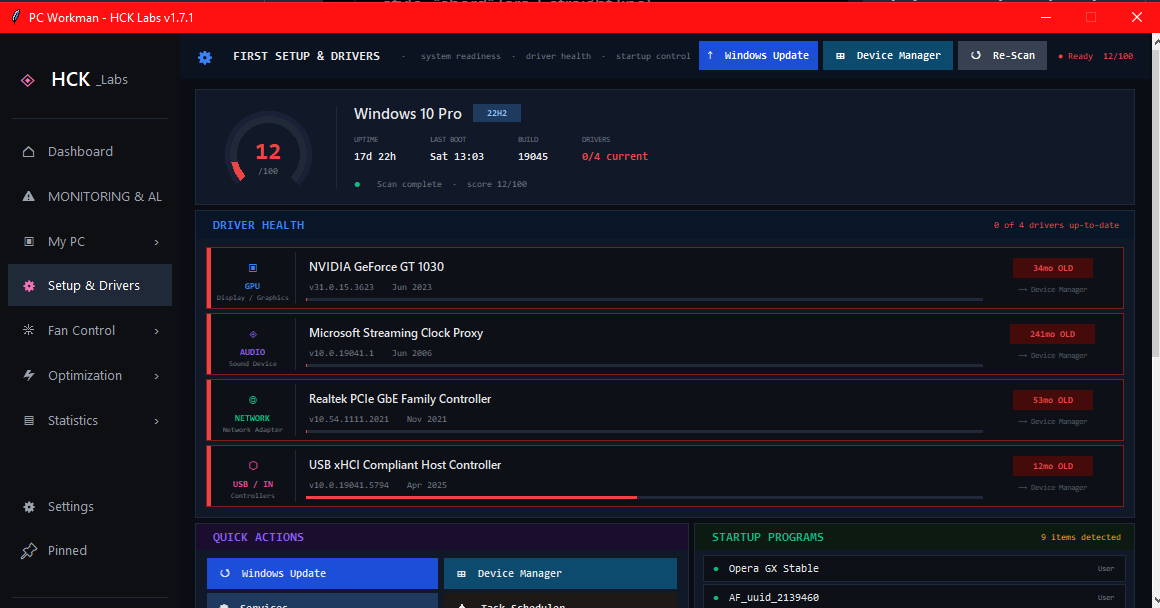Screen dimensions: 1160x608
Task: Click the Windows Update button in top toolbar
Action: click(x=758, y=55)
